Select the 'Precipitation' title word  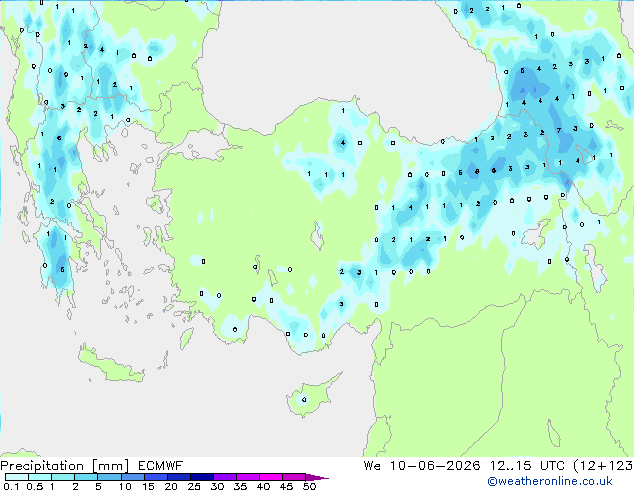click(x=42, y=466)
